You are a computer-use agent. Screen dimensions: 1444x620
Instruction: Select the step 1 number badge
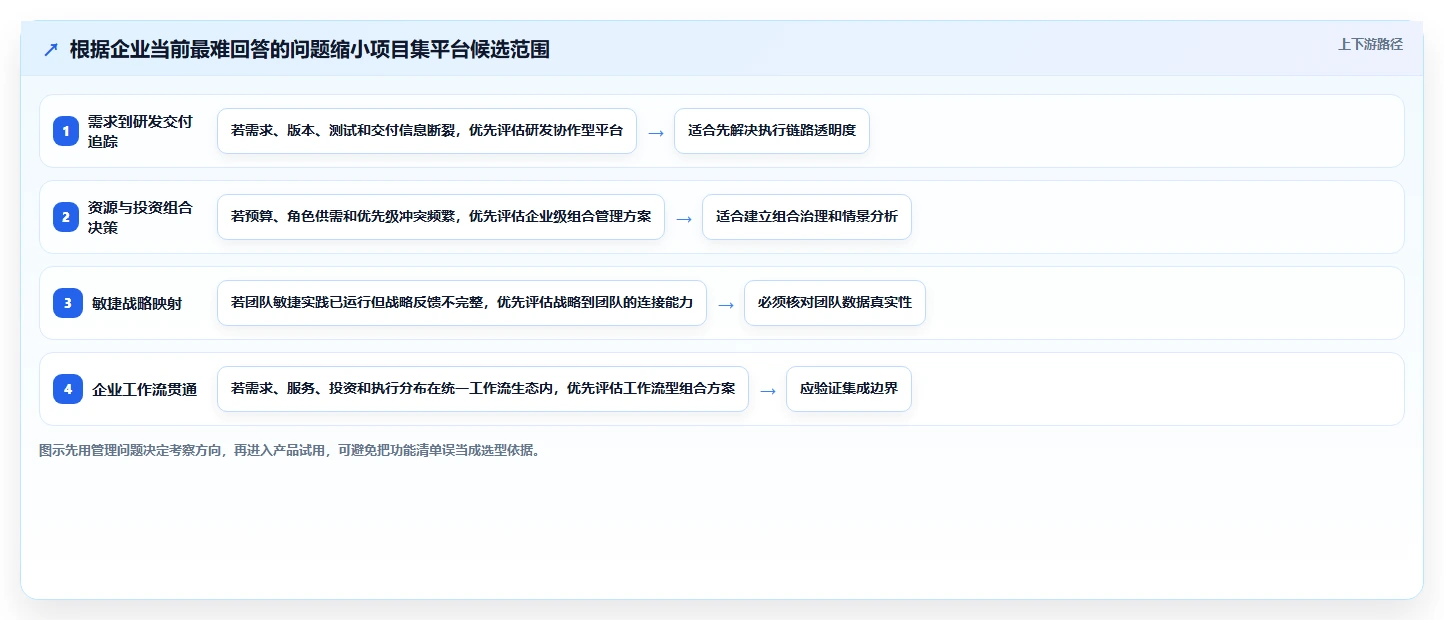tap(67, 131)
